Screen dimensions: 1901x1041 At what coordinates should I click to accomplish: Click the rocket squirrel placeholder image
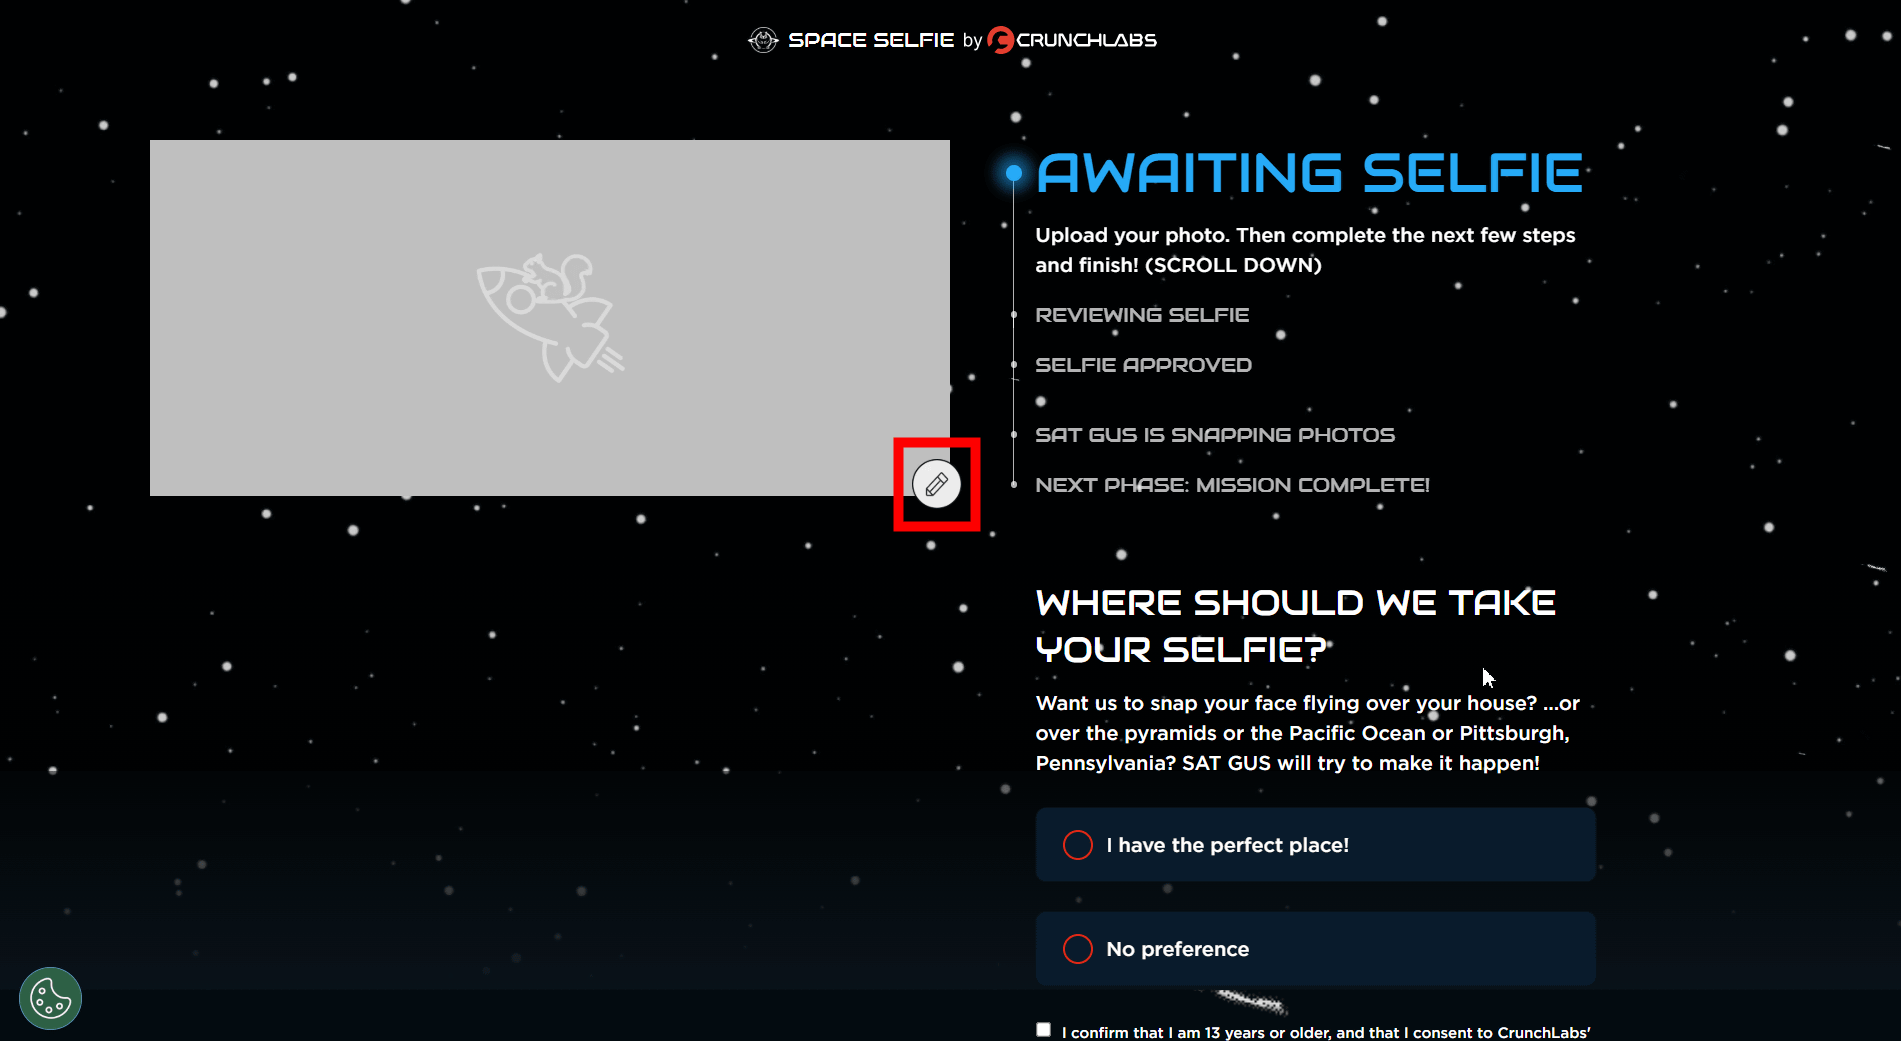coord(550,317)
